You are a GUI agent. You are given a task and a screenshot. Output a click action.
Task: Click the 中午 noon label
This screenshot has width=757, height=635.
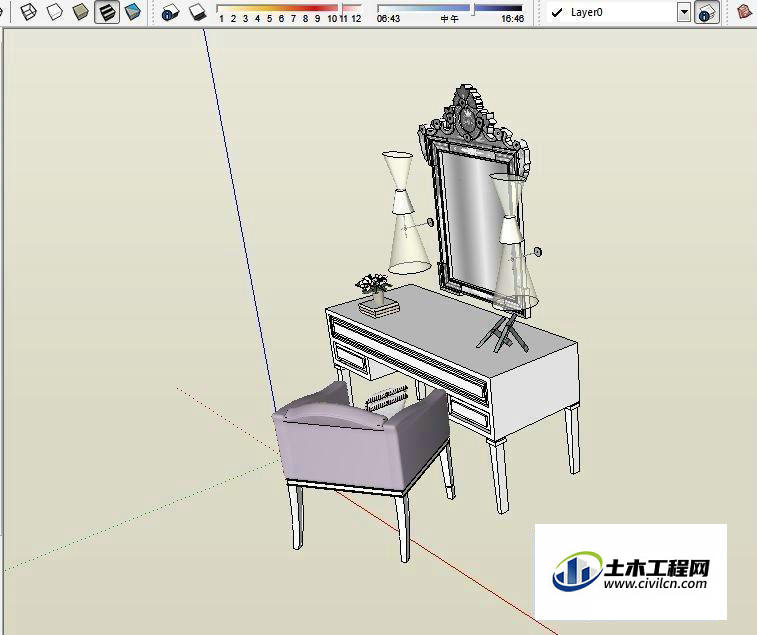pyautogui.click(x=449, y=19)
